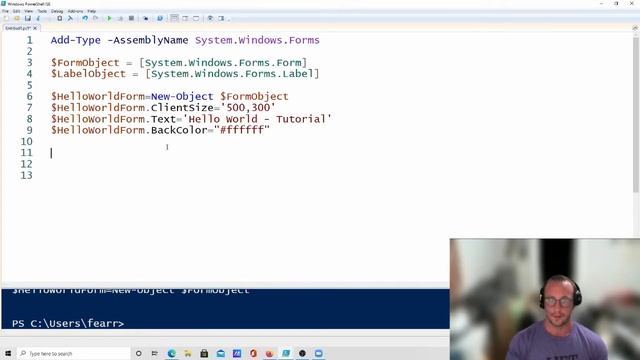This screenshot has width=640, height=360.
Task: Click the "#ffffff" value on line 9
Action: pyautogui.click(x=242, y=130)
